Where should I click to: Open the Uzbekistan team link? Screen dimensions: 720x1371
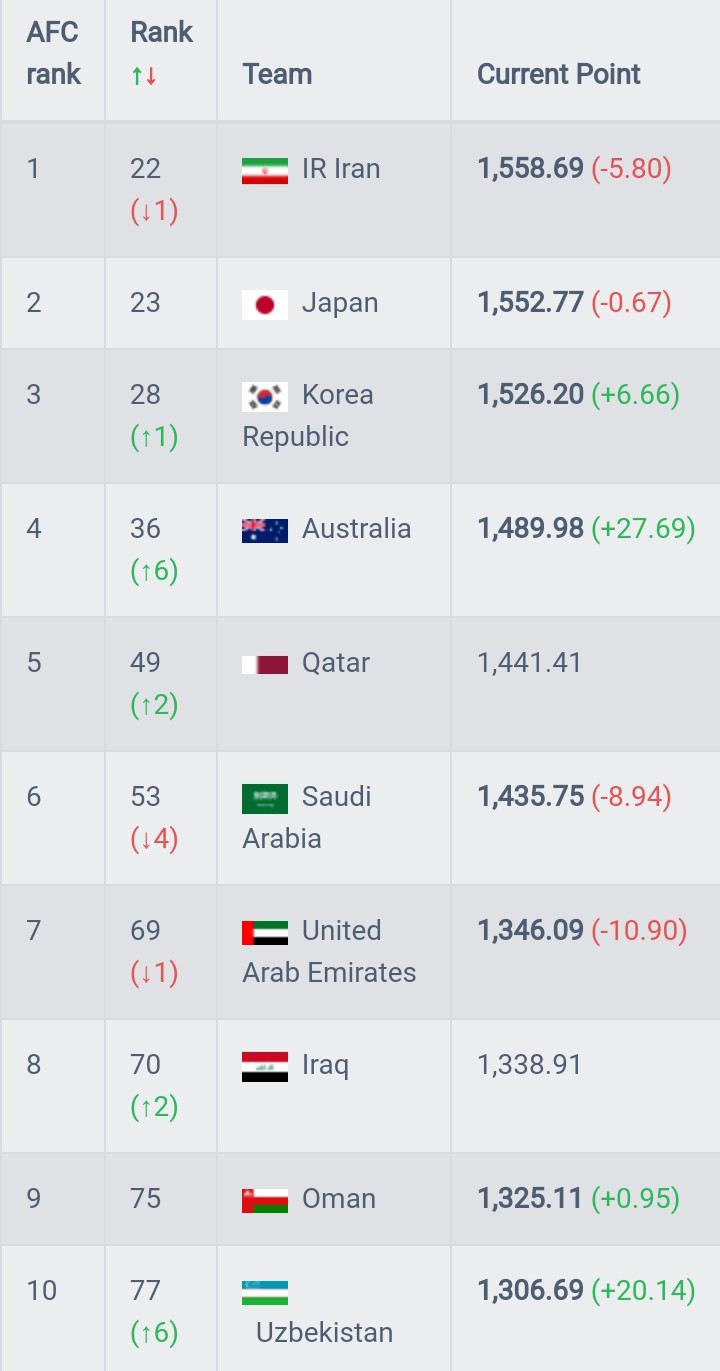click(324, 1333)
